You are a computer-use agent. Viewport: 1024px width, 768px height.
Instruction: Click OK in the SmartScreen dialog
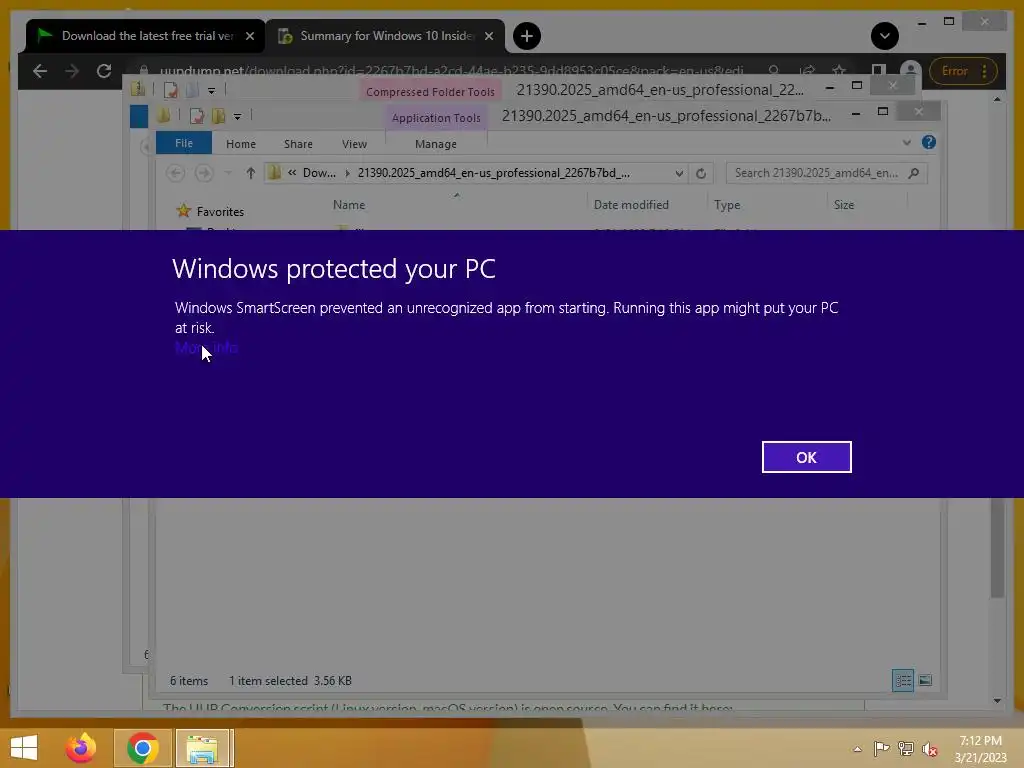[806, 457]
